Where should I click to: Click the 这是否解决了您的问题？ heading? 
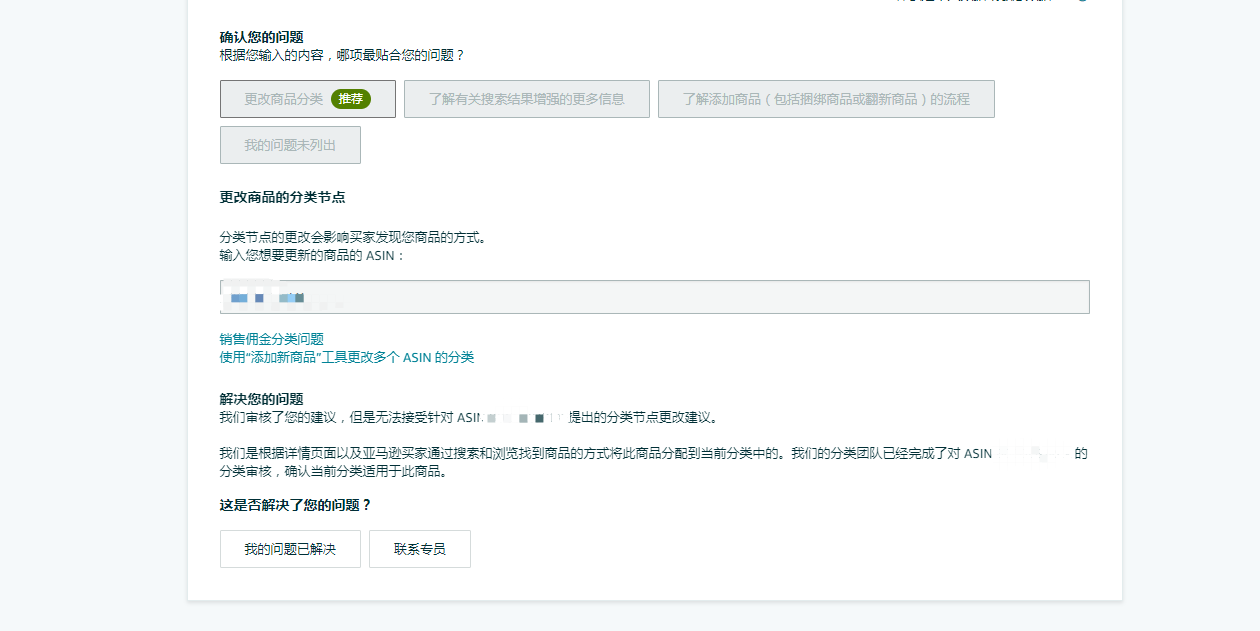[x=295, y=505]
